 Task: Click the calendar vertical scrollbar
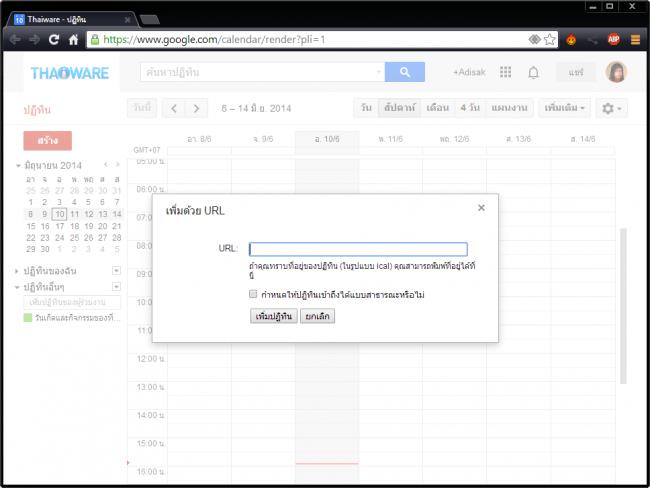pyautogui.click(x=623, y=306)
